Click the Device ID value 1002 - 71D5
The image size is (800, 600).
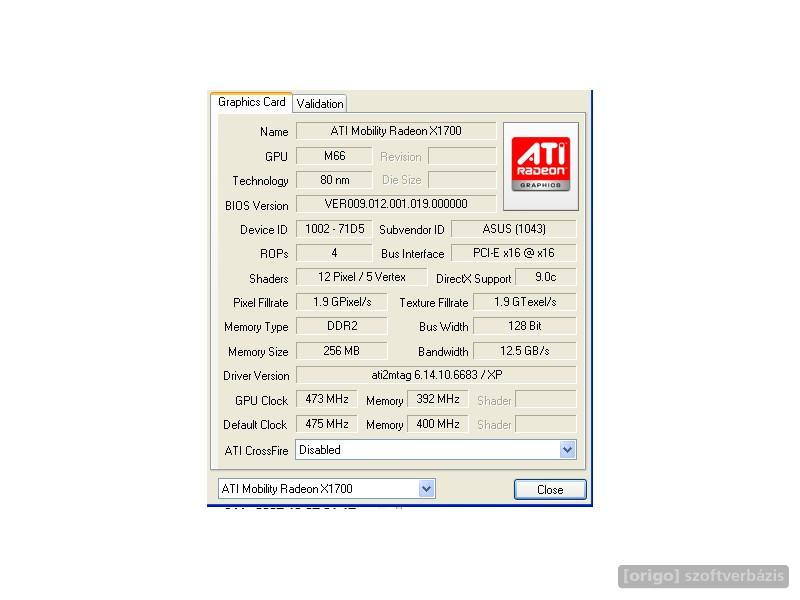(334, 229)
